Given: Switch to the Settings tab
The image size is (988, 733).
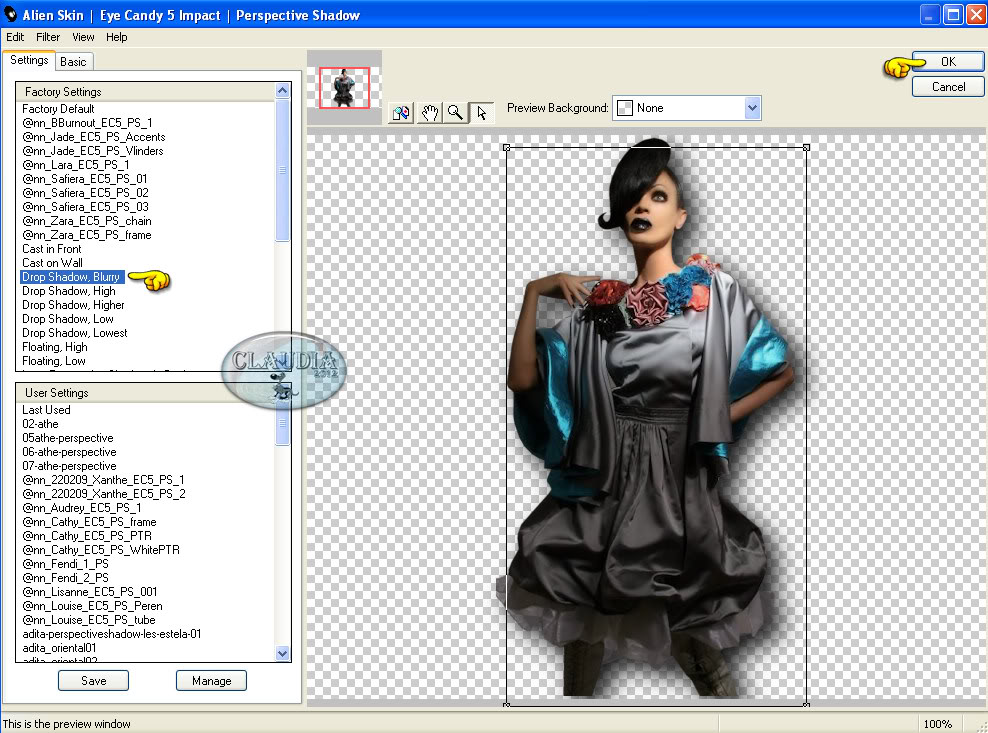Looking at the screenshot, I should (29, 60).
